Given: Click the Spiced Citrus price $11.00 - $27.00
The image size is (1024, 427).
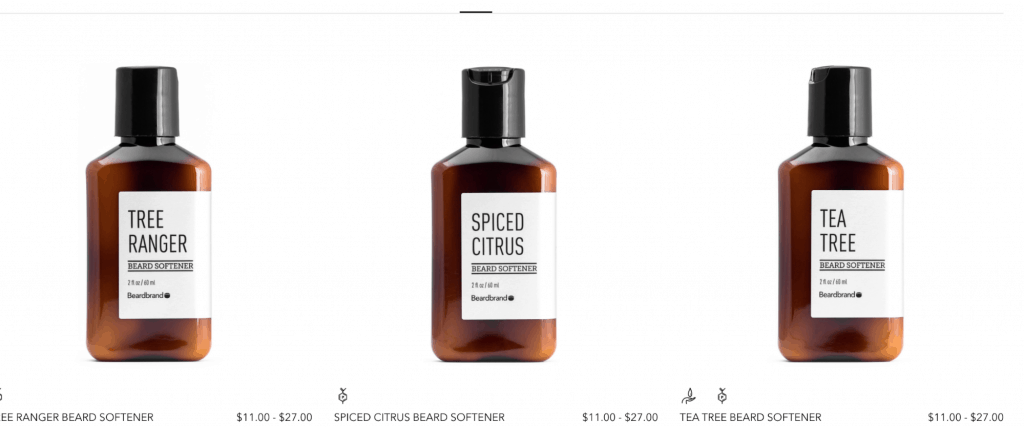Looking at the screenshot, I should 620,417.
